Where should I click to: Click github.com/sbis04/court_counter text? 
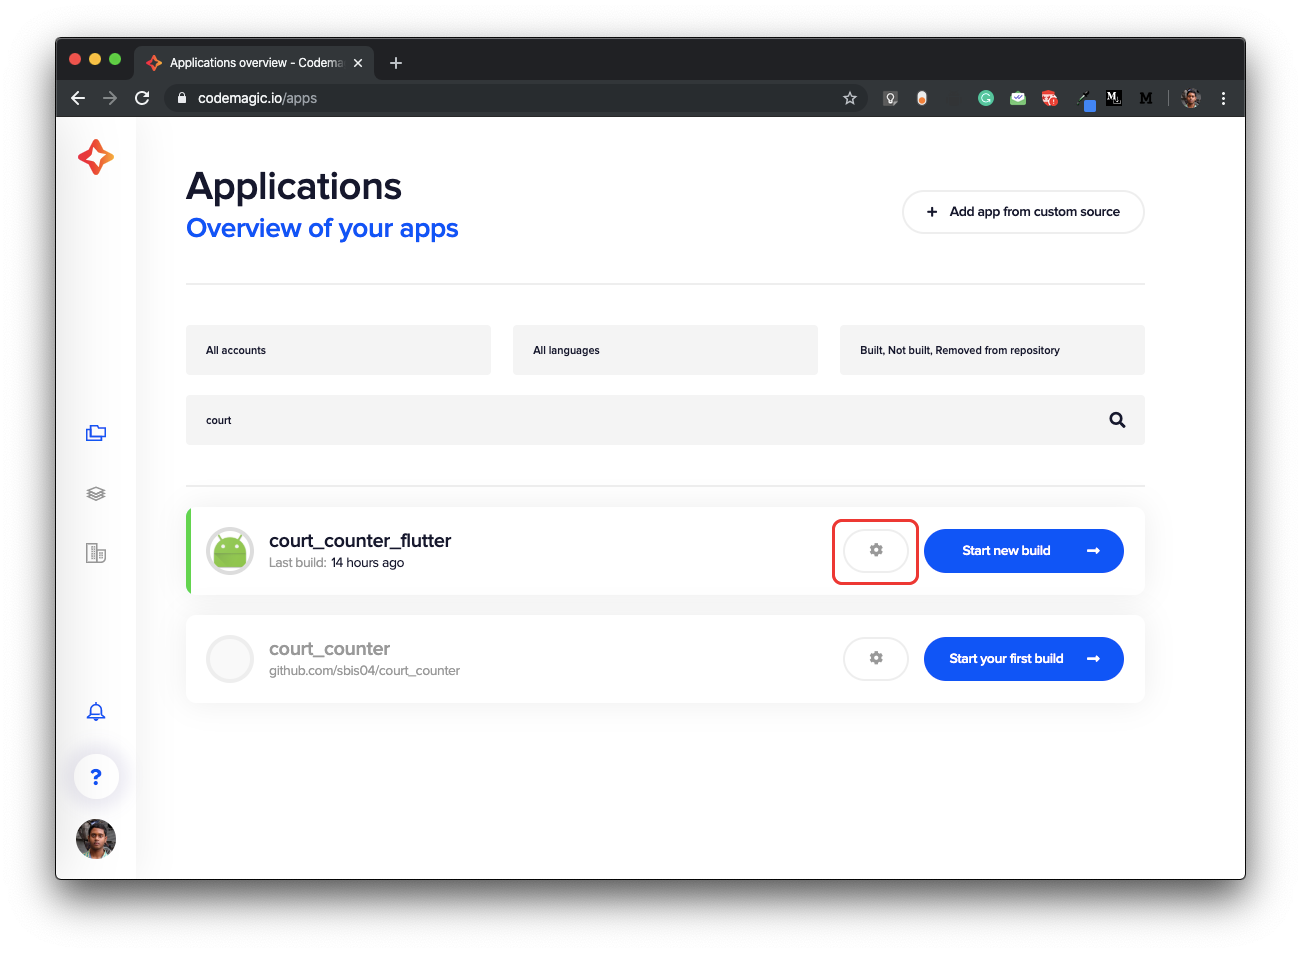pyautogui.click(x=364, y=671)
